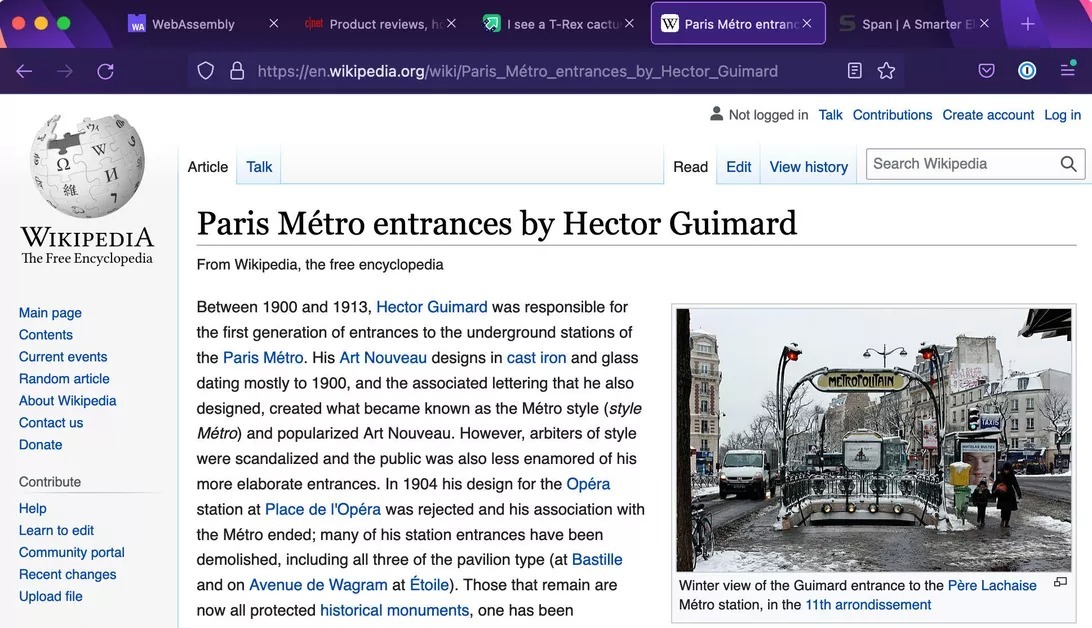Follow the cast iron link
Viewport: 1092px width, 628px height.
tap(536, 358)
